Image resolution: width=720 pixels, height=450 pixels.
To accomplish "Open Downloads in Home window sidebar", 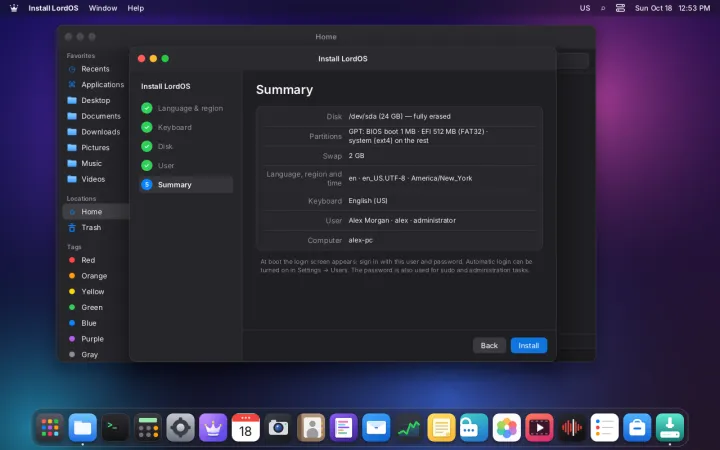I will pos(95,132).
